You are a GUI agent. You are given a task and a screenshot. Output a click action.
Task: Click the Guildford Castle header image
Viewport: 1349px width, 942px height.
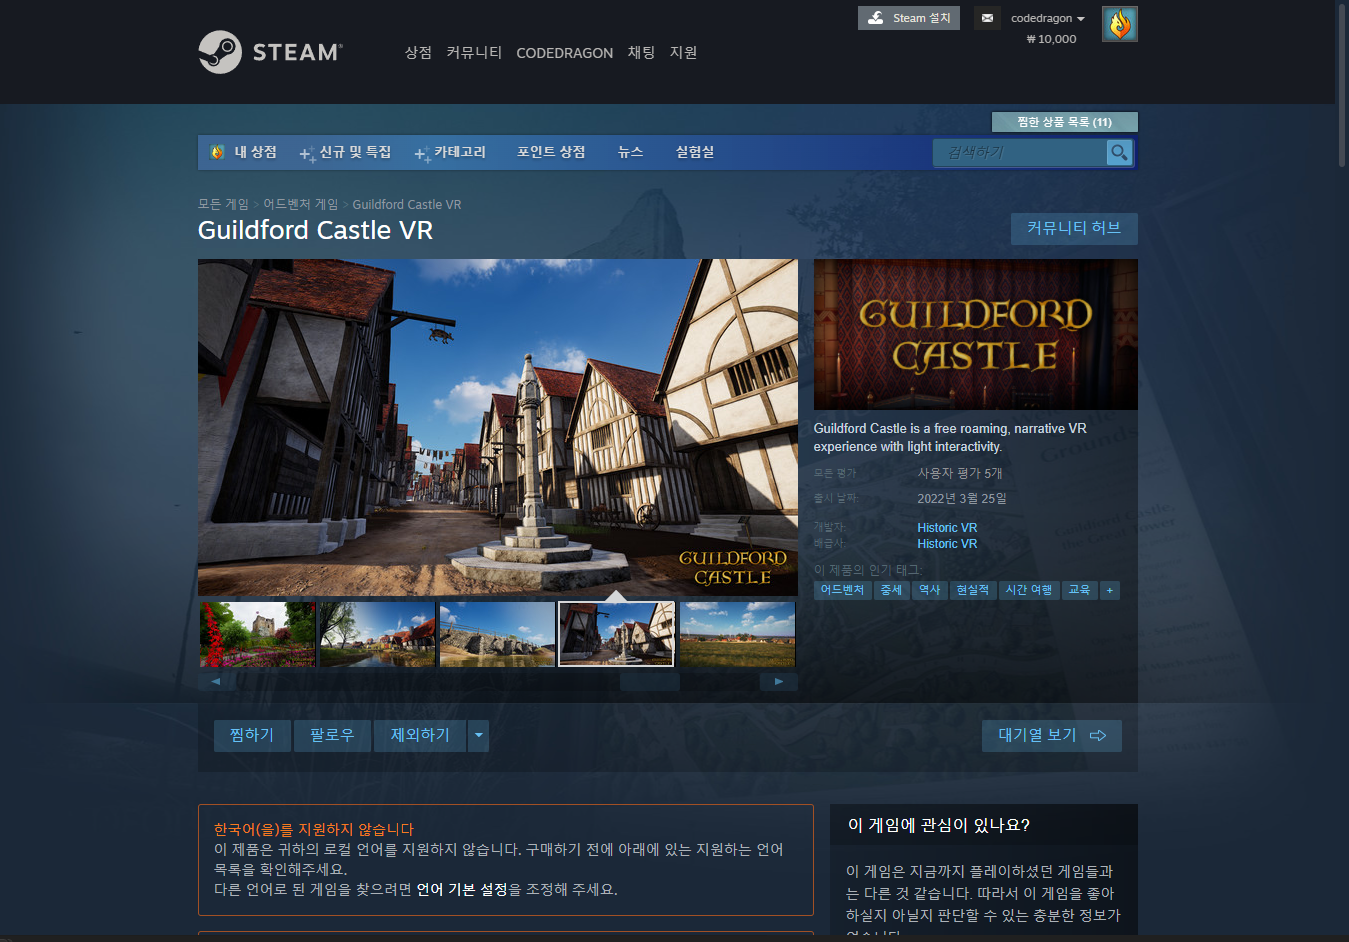point(975,334)
